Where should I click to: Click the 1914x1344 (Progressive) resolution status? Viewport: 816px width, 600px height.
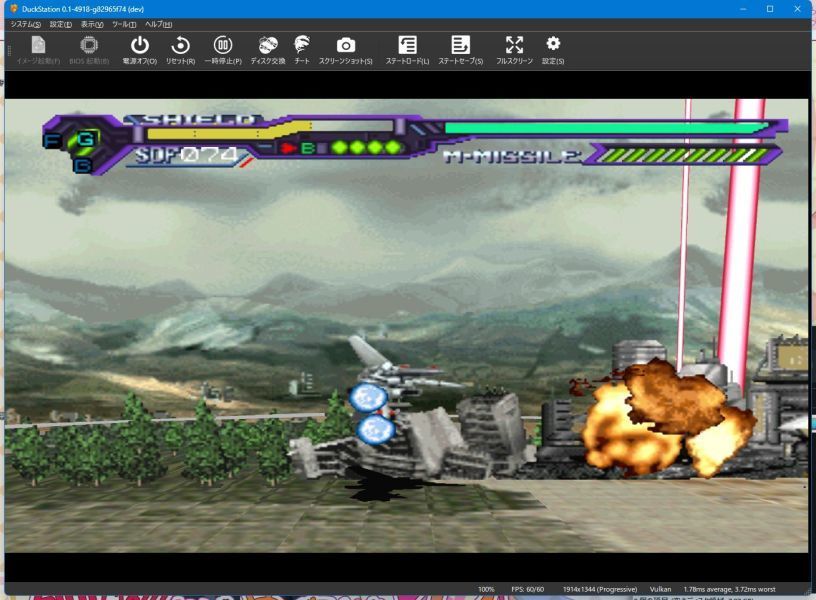click(x=600, y=589)
